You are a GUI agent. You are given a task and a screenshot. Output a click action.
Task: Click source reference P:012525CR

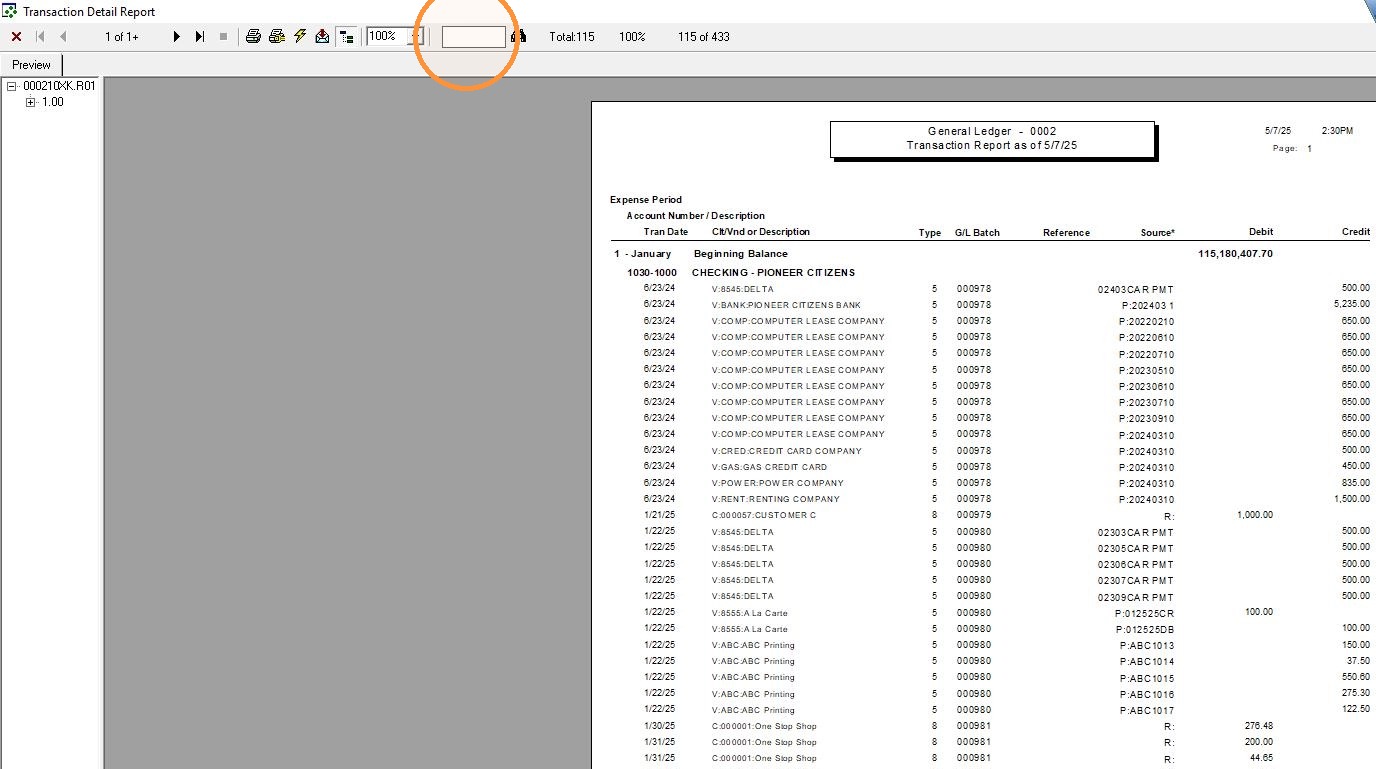tap(1144, 613)
